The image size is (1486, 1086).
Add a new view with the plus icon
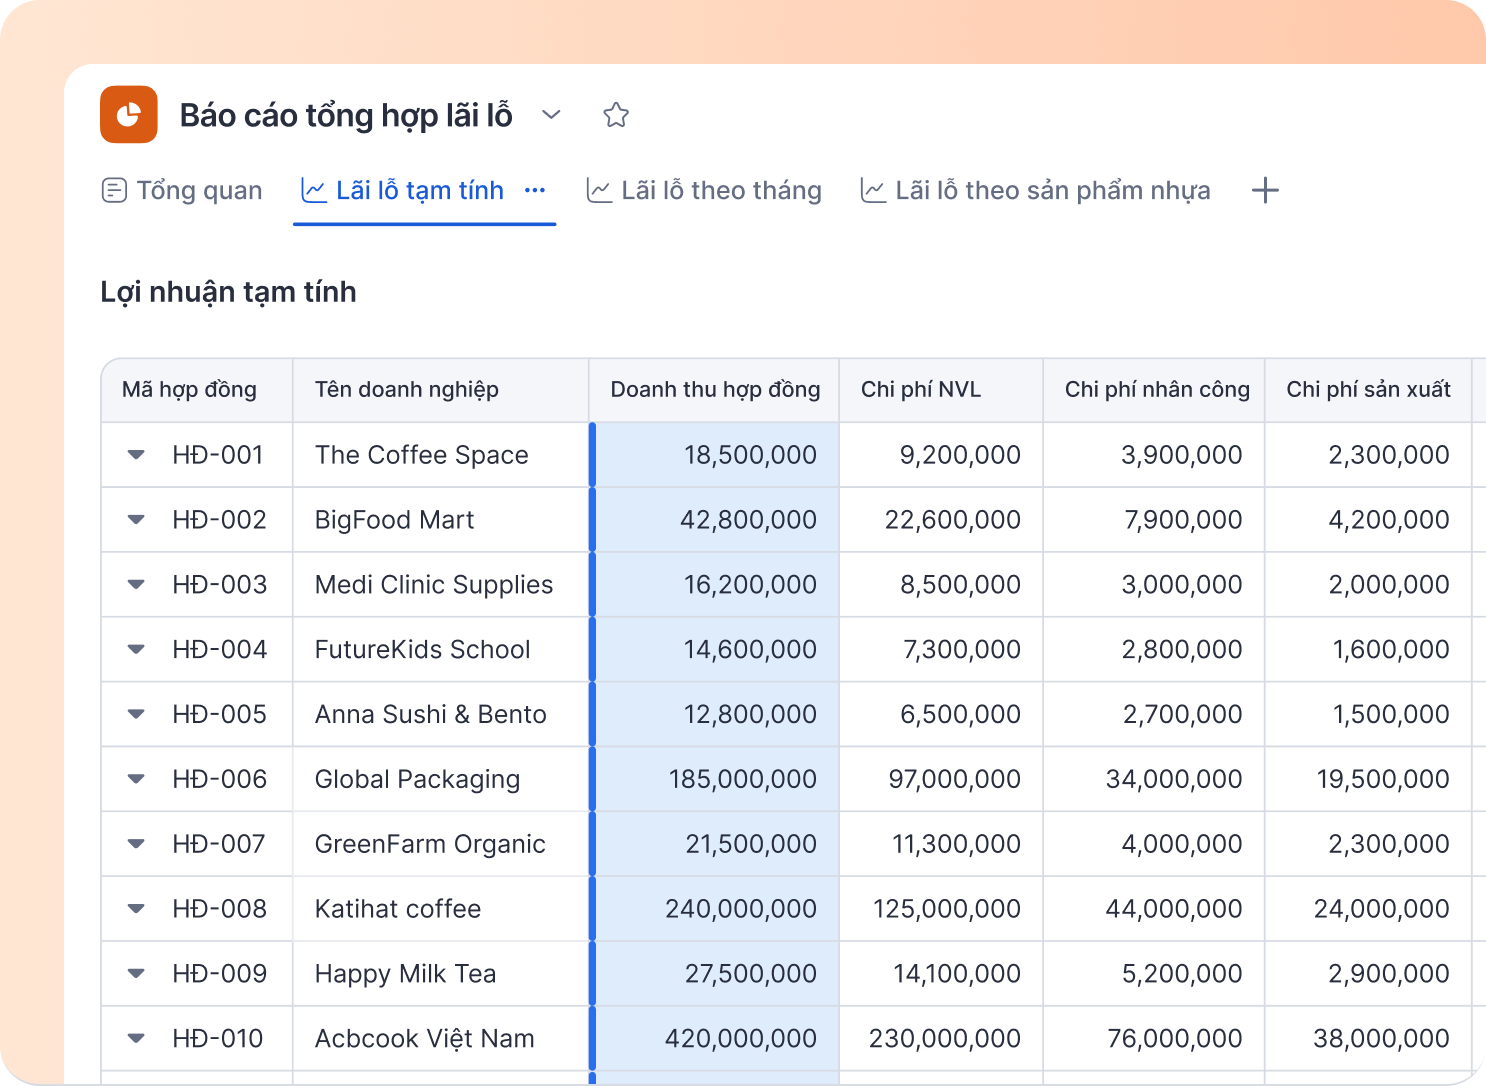point(1265,190)
